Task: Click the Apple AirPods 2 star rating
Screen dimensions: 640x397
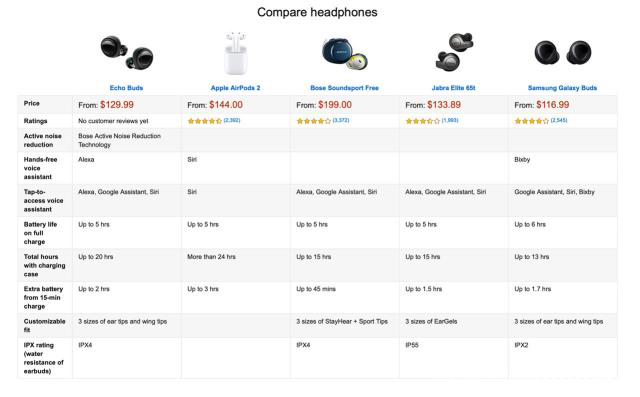Action: (204, 121)
